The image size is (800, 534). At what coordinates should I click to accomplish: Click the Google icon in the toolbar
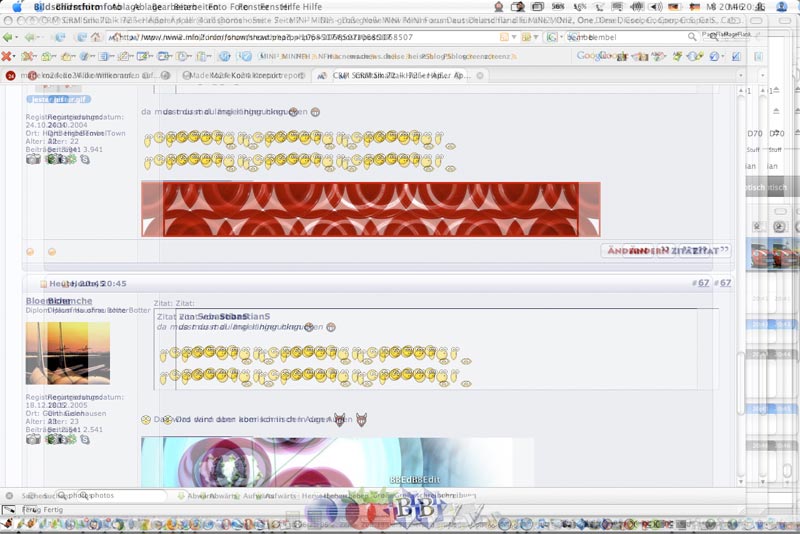coord(589,56)
